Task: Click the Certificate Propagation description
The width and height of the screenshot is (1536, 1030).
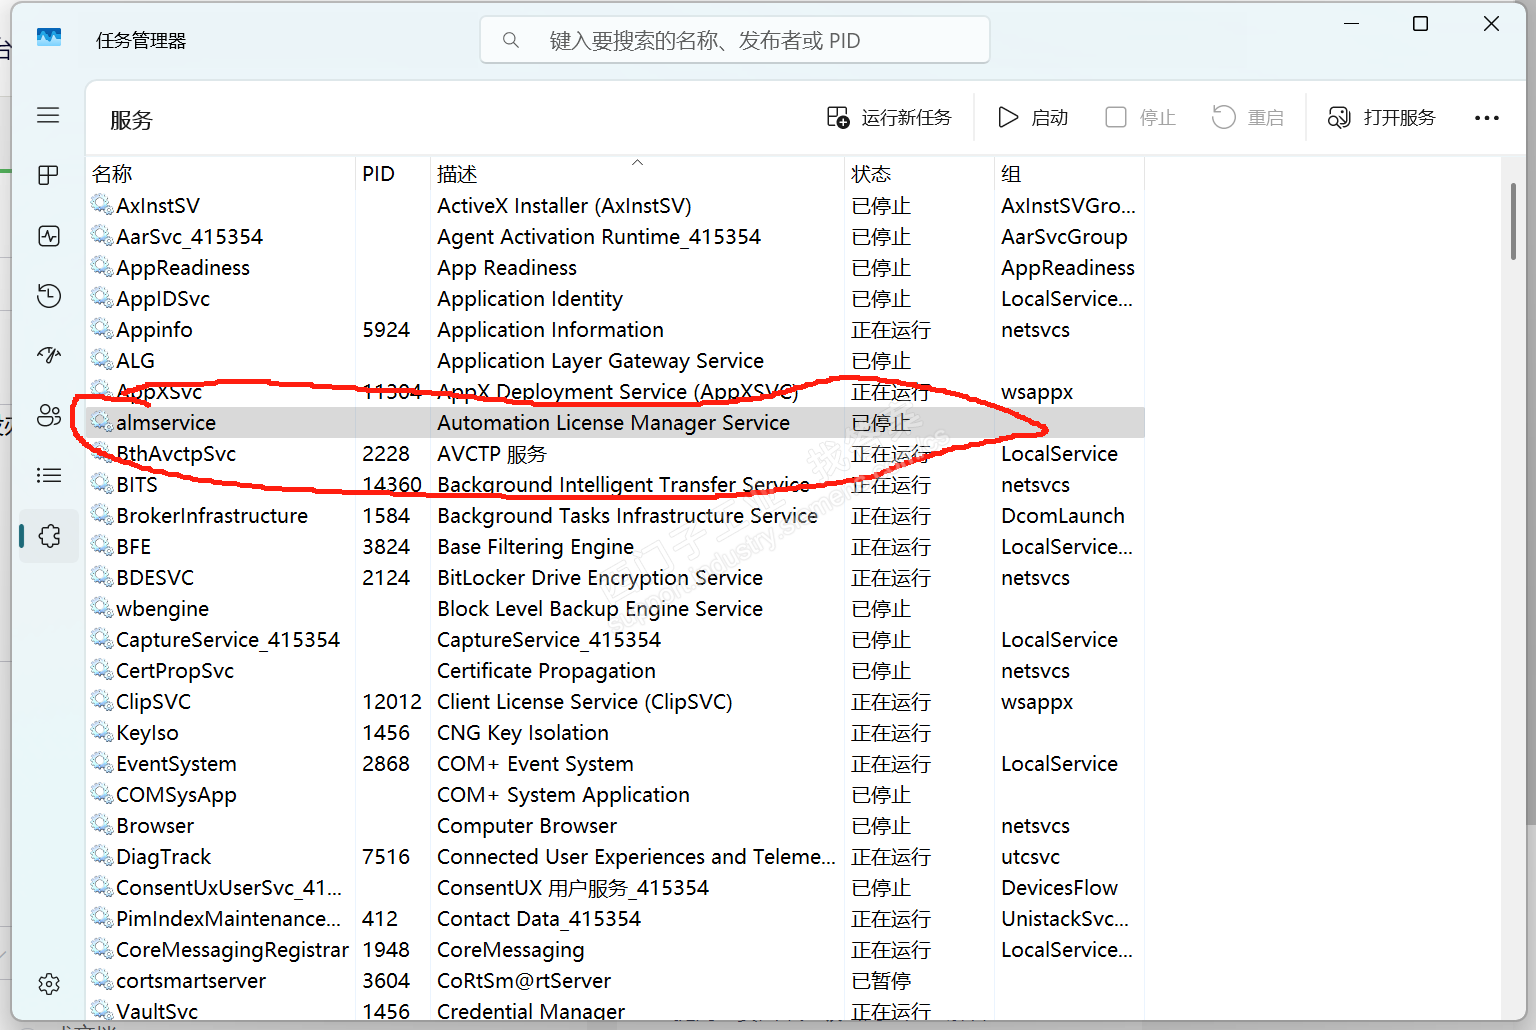Action: click(x=546, y=671)
